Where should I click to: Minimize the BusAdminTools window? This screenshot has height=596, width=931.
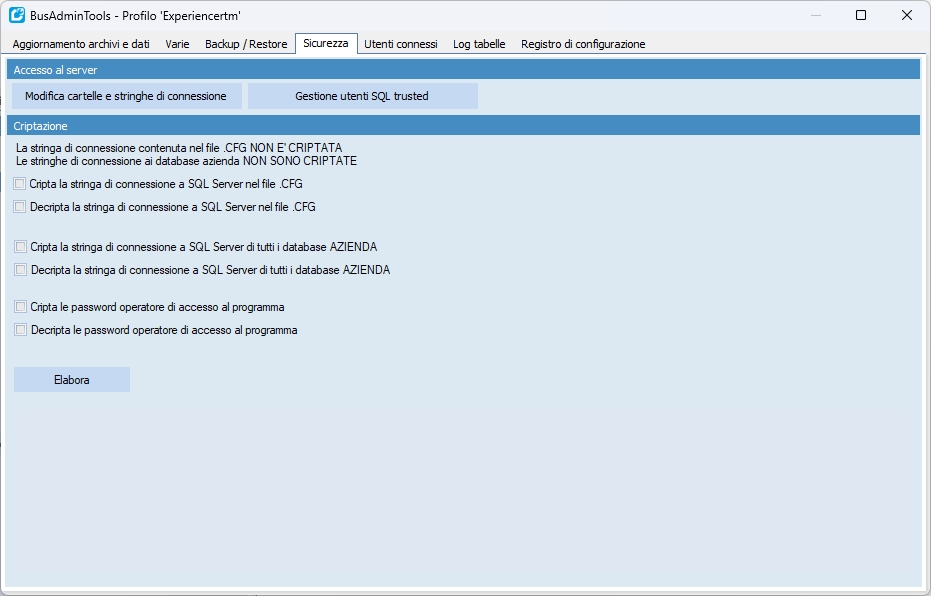[x=816, y=15]
